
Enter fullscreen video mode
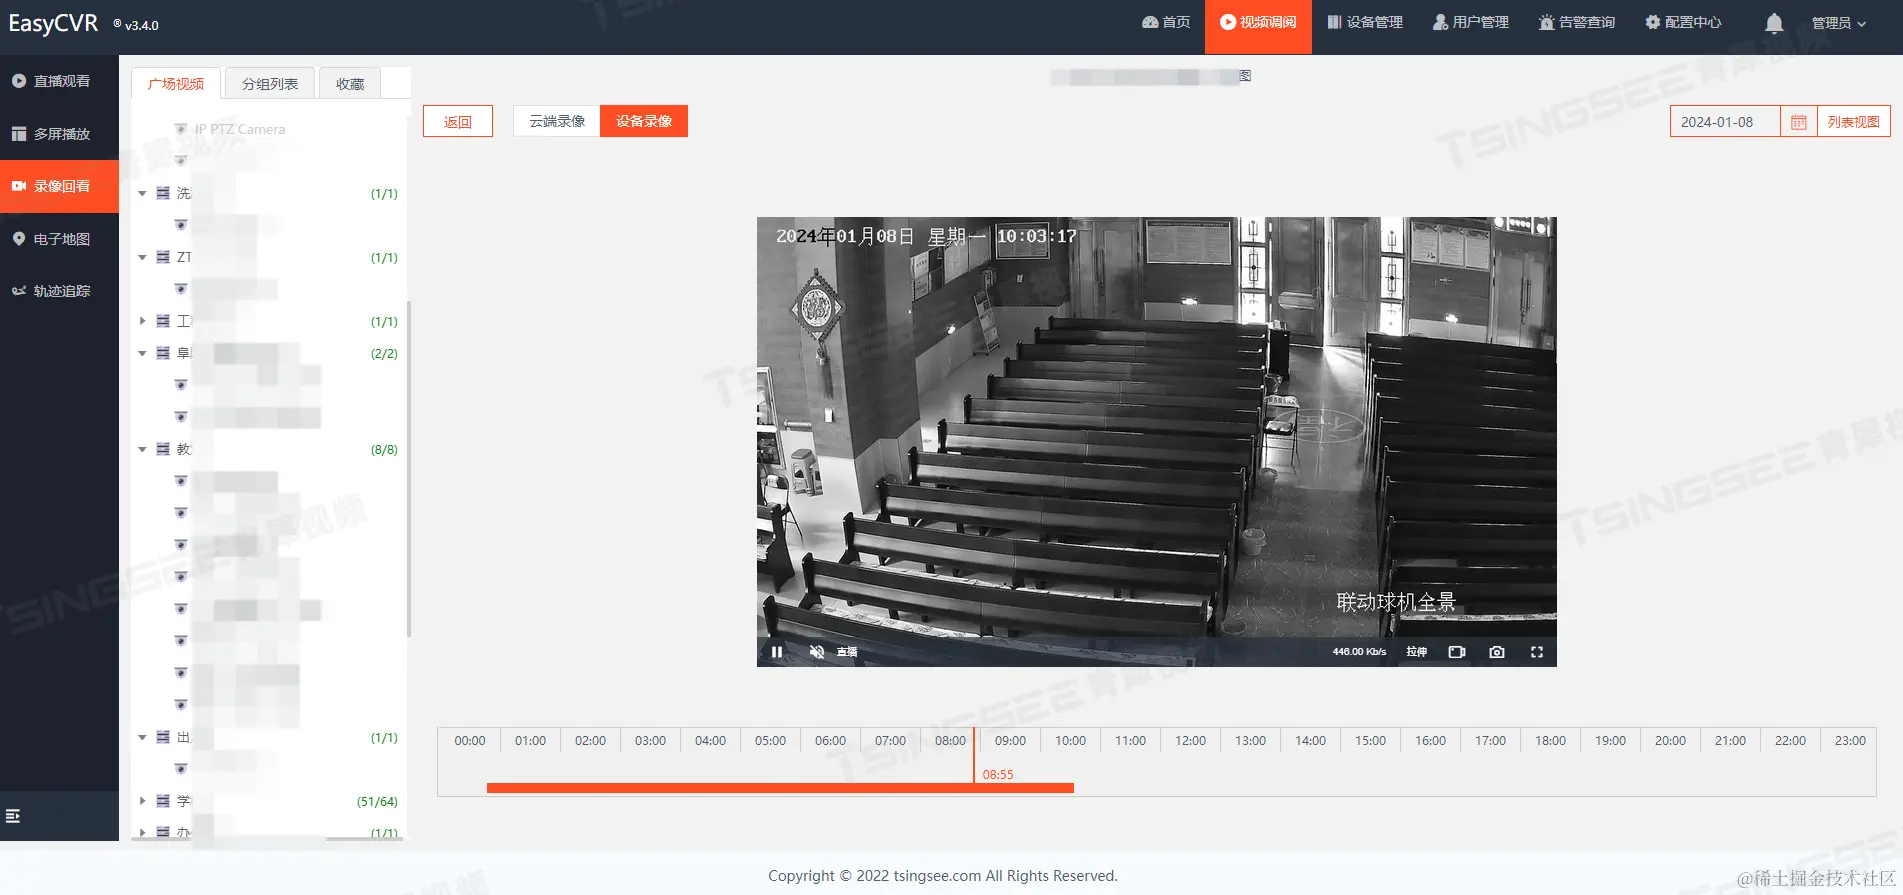click(1537, 652)
